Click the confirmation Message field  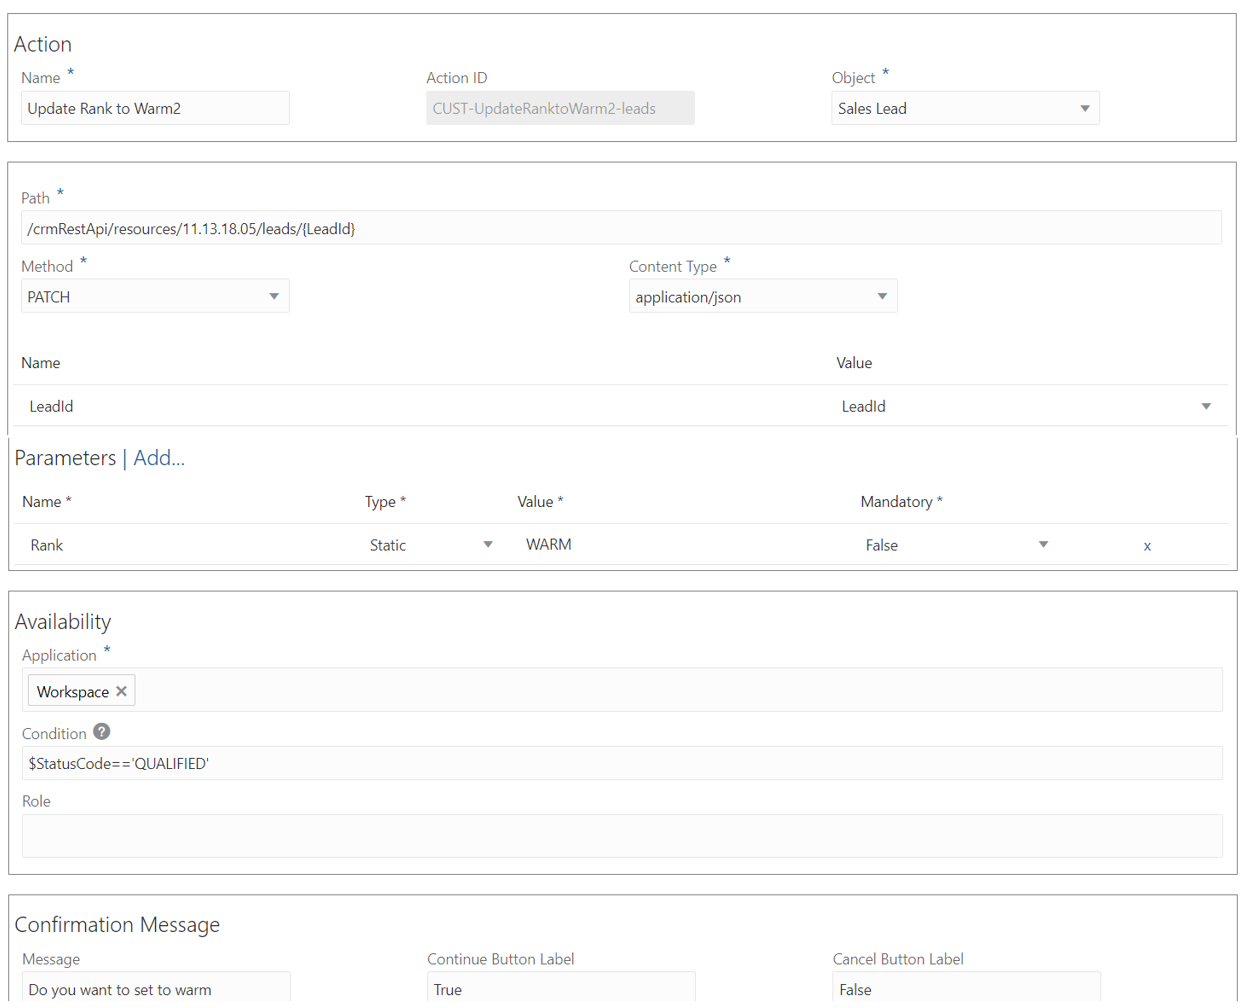pyautogui.click(x=156, y=988)
